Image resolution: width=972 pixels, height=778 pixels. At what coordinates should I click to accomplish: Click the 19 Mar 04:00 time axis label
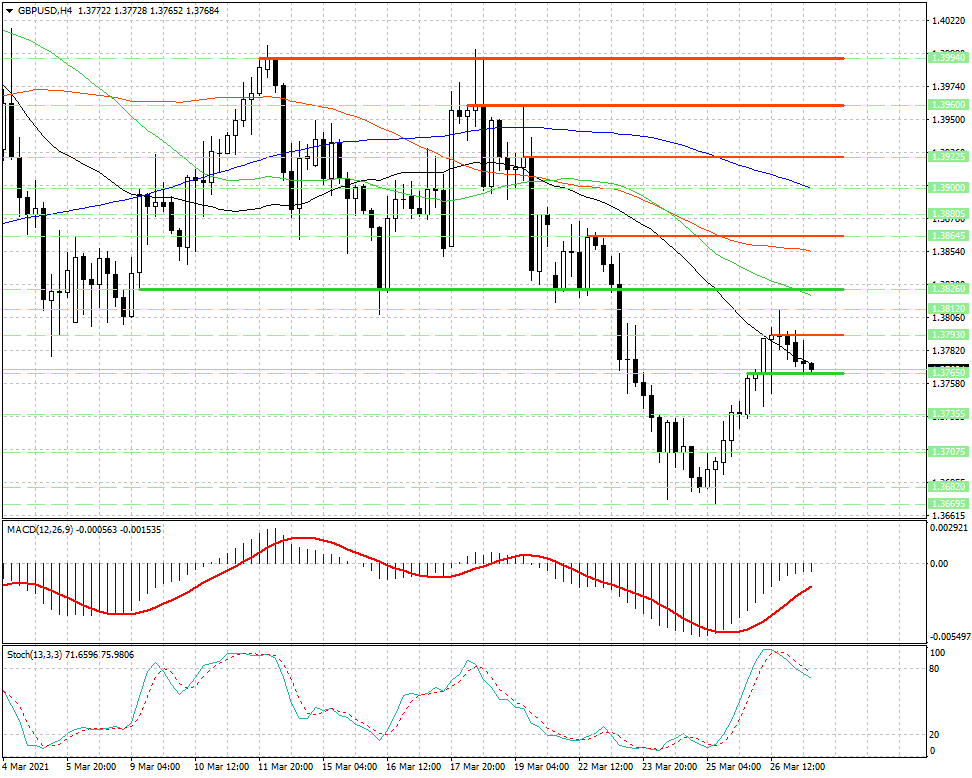(x=541, y=766)
